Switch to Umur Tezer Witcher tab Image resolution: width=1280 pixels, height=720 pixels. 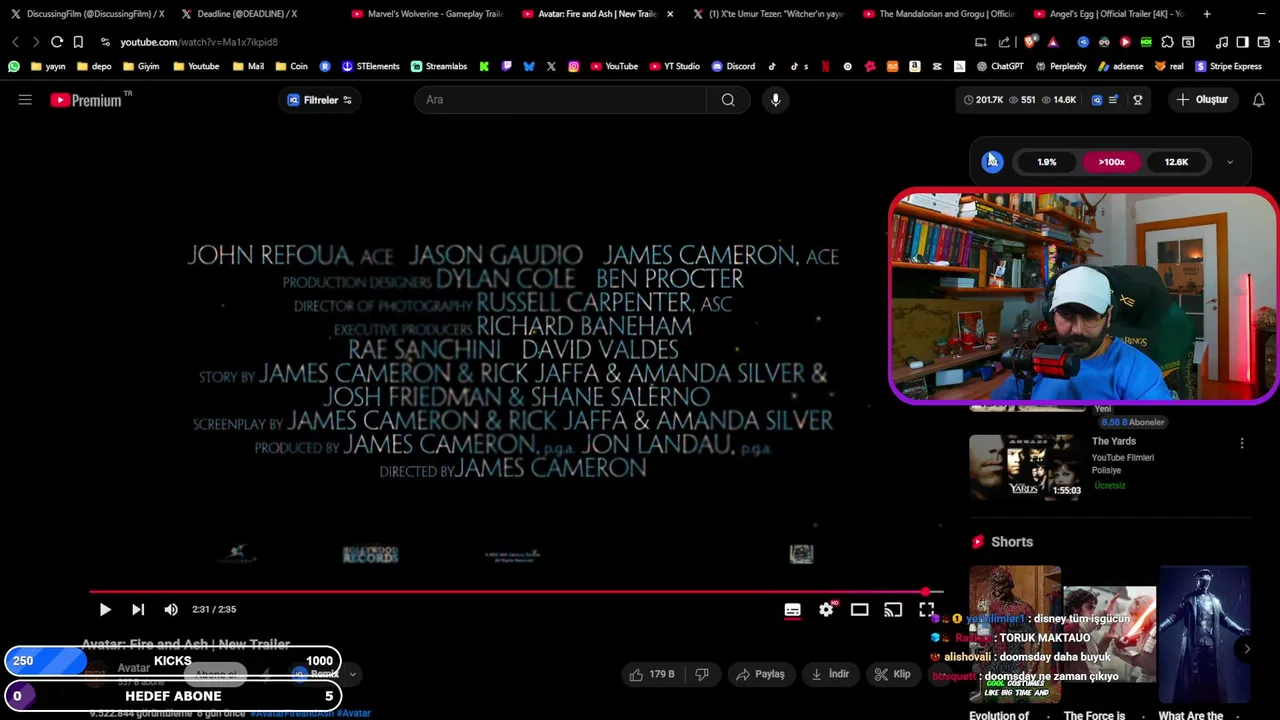tap(768, 14)
